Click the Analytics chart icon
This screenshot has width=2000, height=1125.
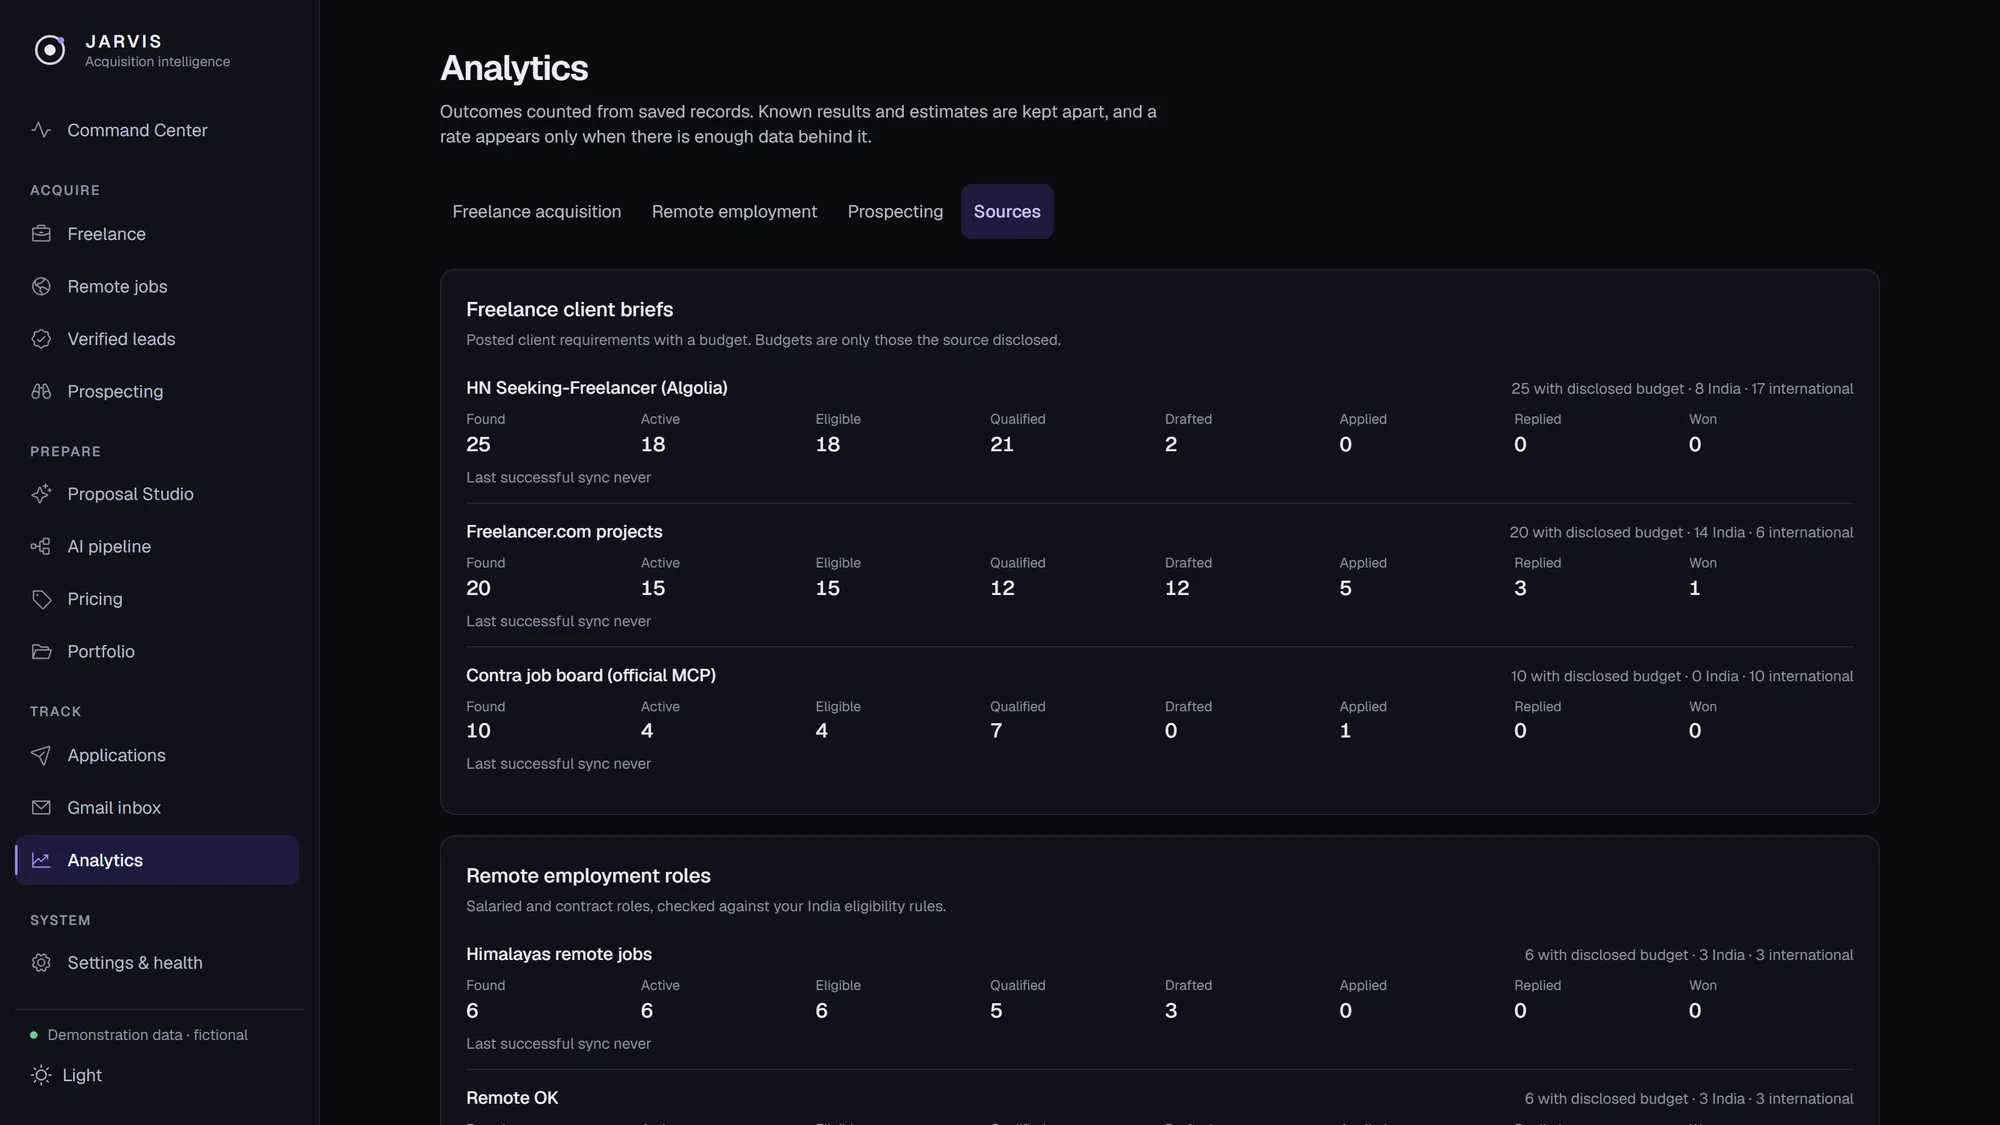click(41, 860)
